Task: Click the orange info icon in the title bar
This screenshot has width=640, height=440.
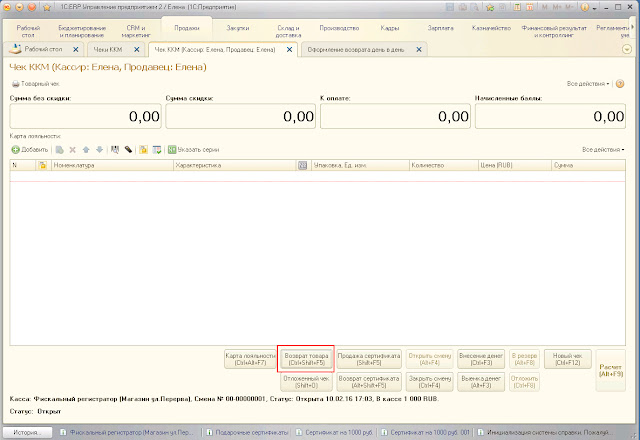Action: 584,7
